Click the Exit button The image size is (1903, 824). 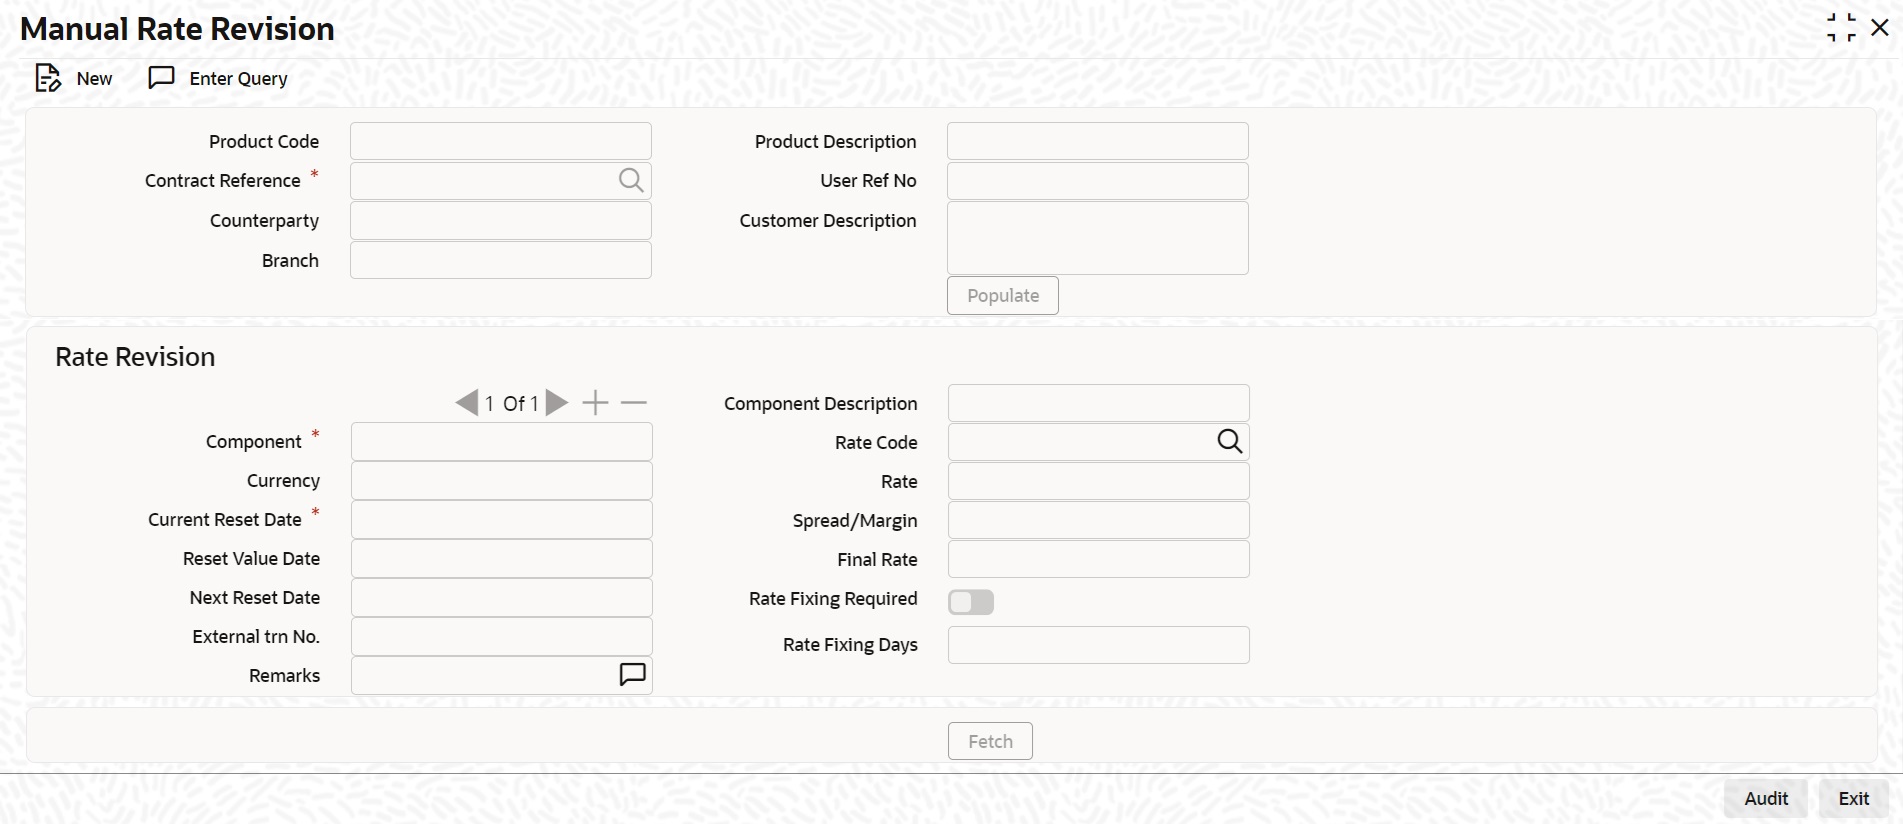[1853, 798]
